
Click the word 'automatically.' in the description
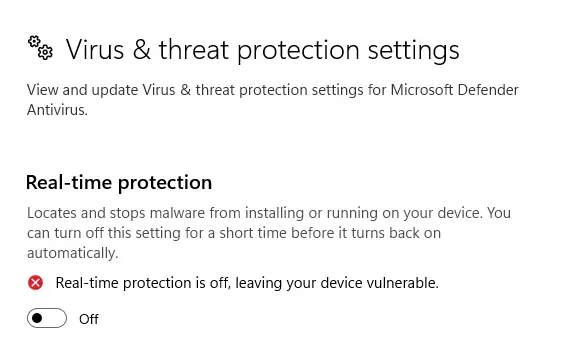click(x=73, y=253)
